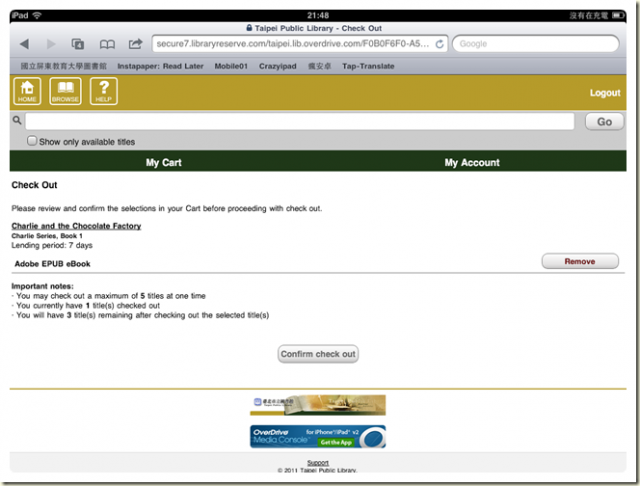Tap the padlock in page title
This screenshot has width=640, height=486.
point(249,28)
